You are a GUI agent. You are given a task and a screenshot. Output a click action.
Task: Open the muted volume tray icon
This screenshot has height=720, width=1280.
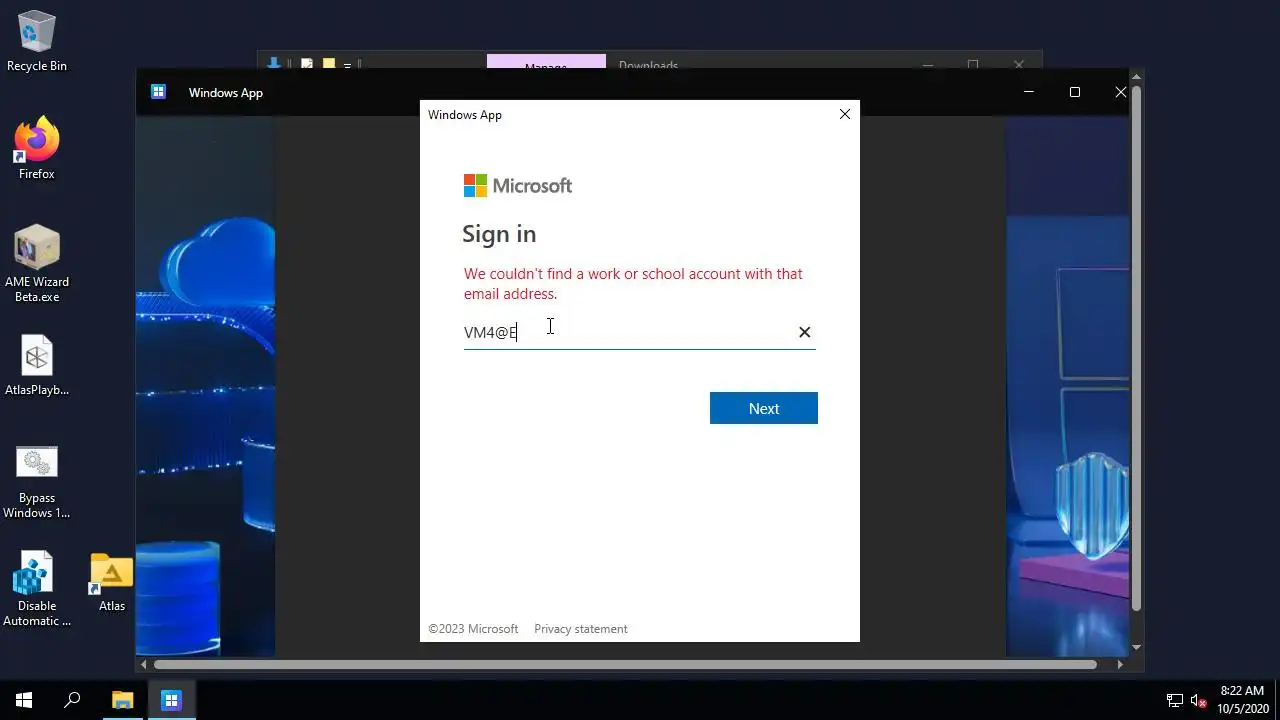coord(1198,701)
